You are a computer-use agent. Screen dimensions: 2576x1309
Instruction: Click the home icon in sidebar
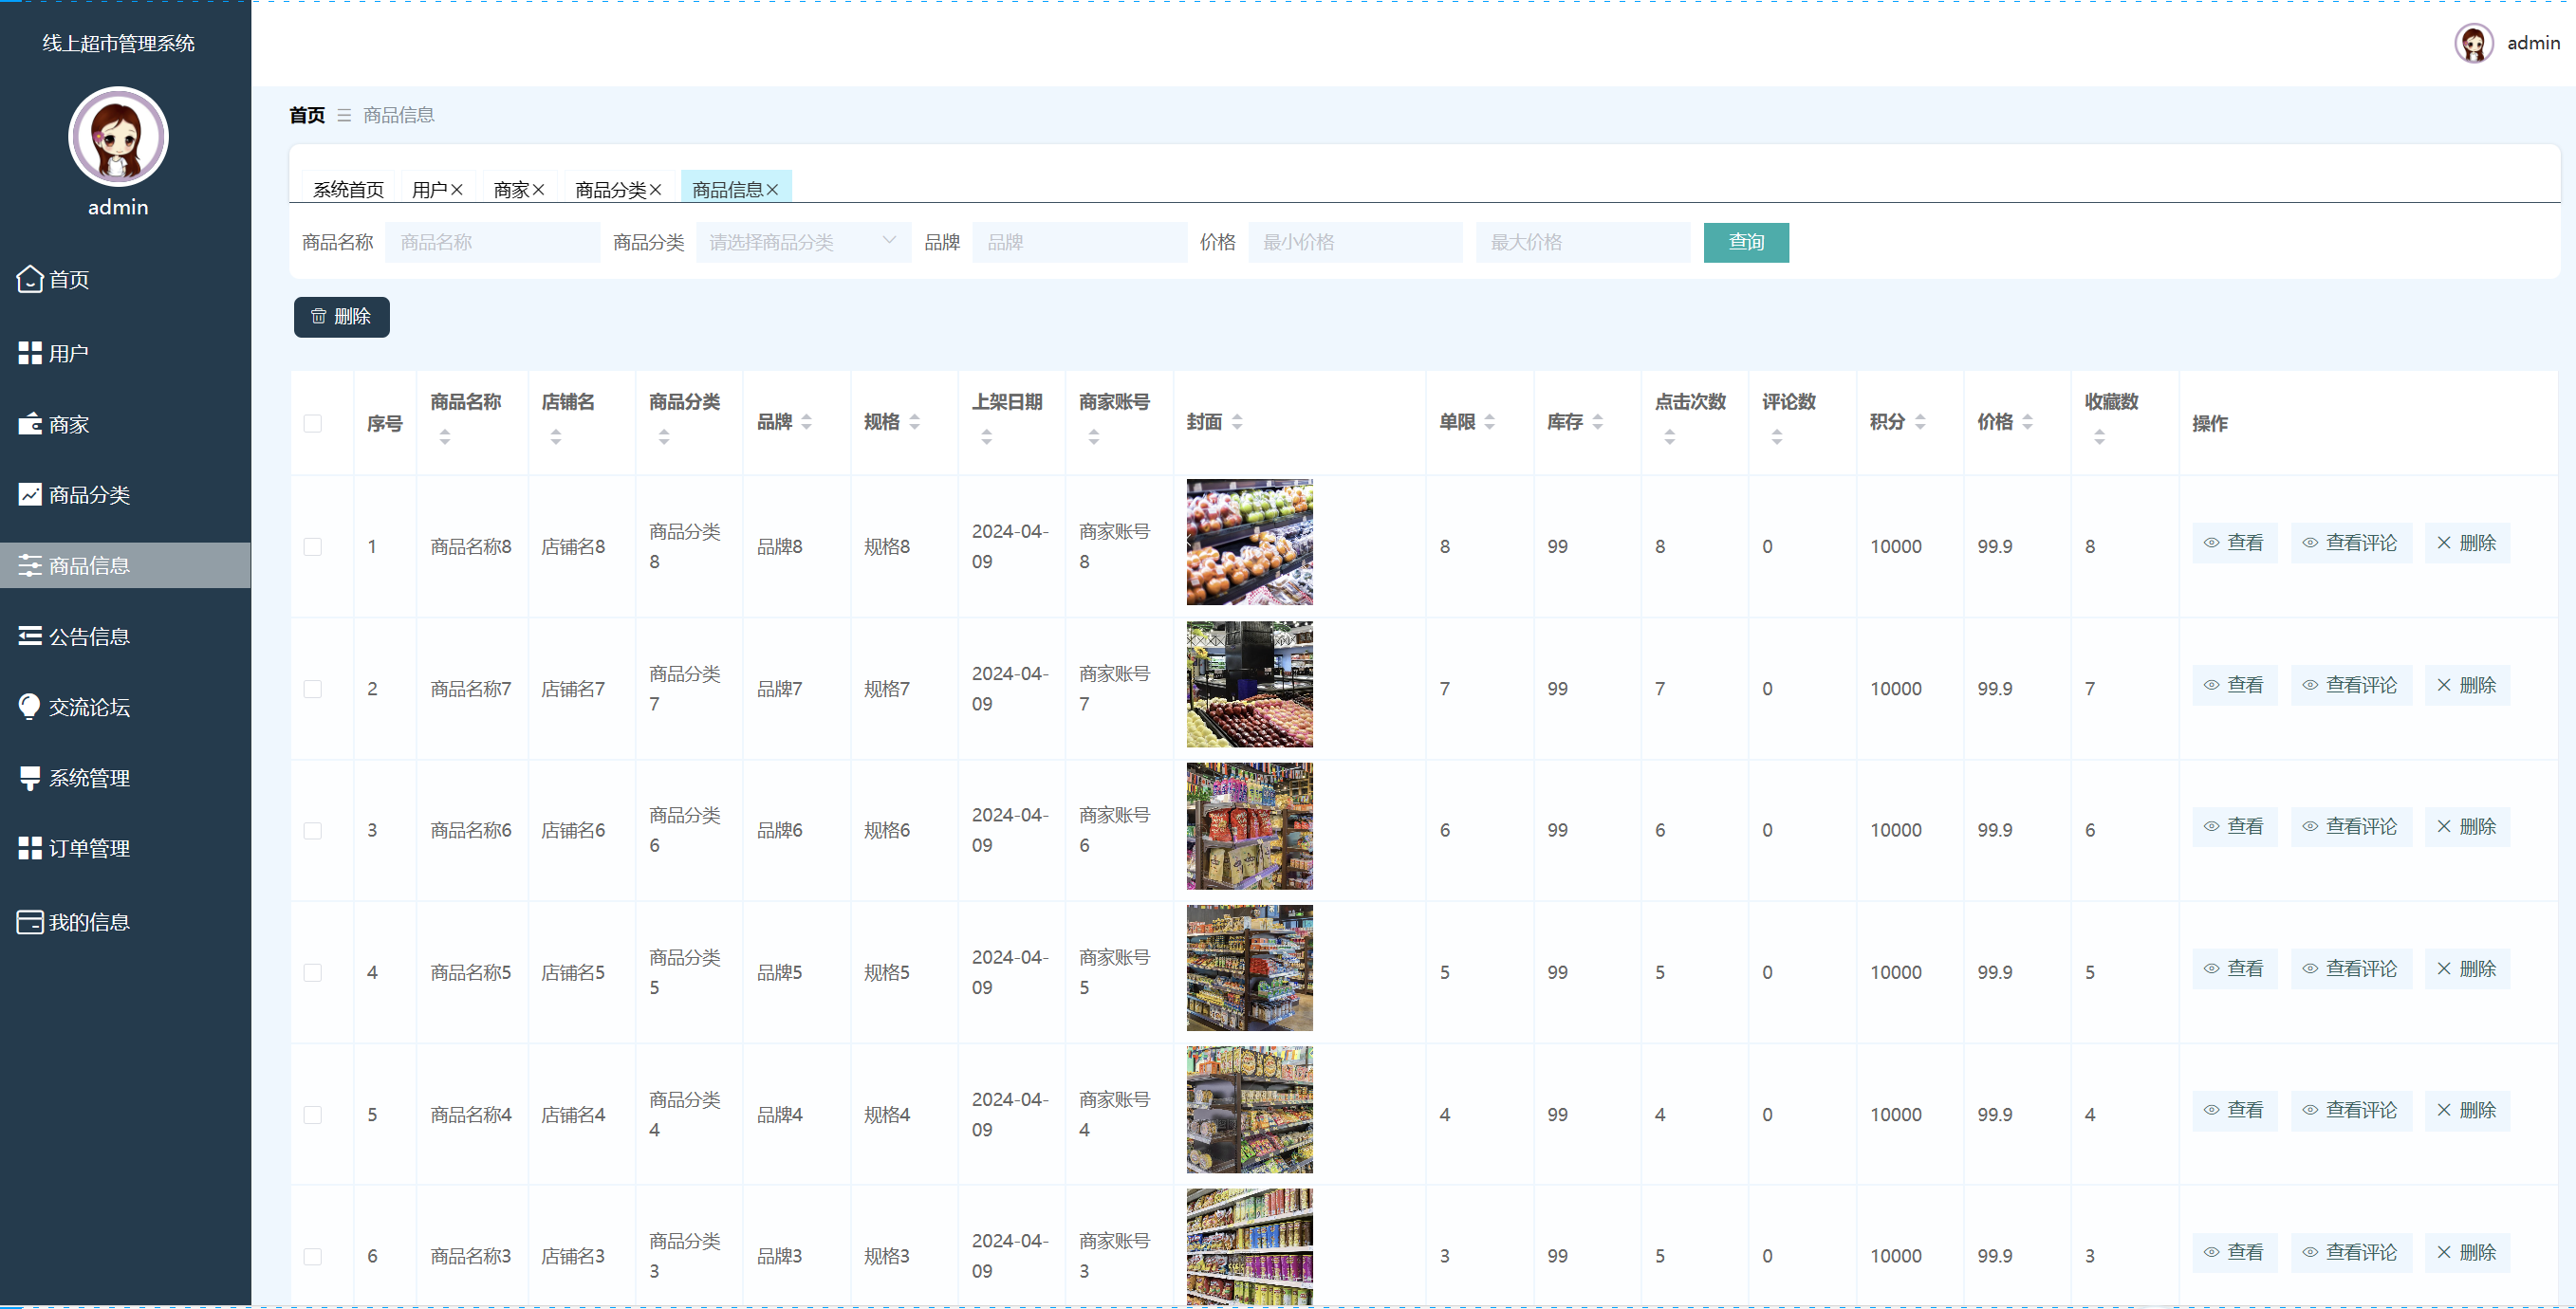[30, 279]
